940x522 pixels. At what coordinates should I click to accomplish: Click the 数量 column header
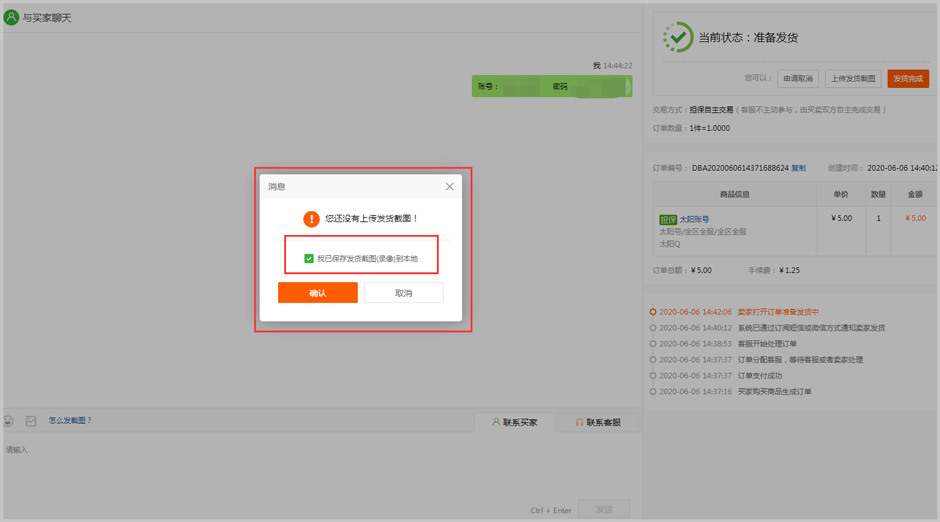878,194
